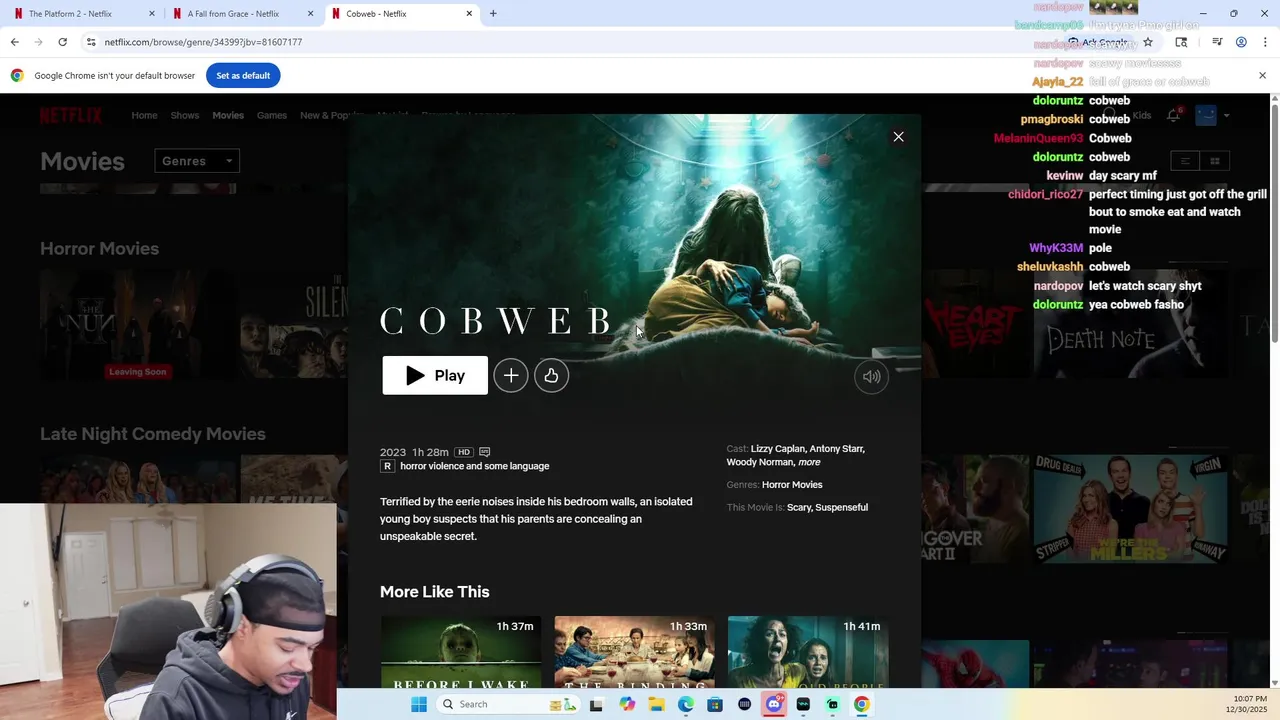
Task: Dismiss the default browser infobar
Action: 1262,76
